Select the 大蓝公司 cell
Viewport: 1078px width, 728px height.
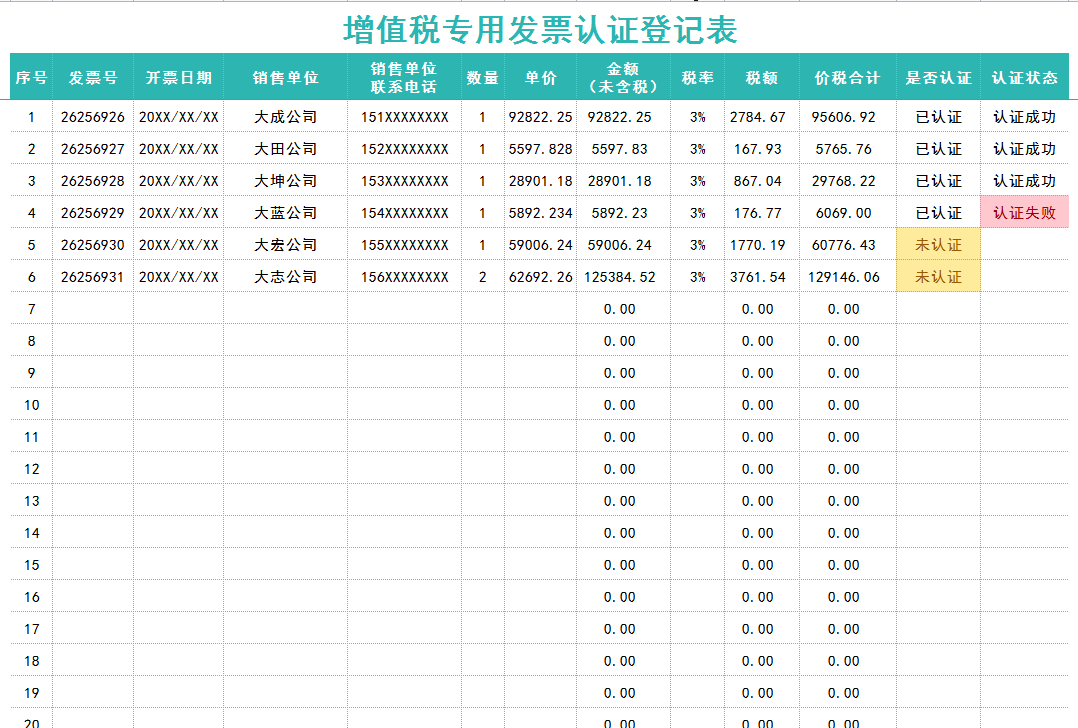point(285,213)
